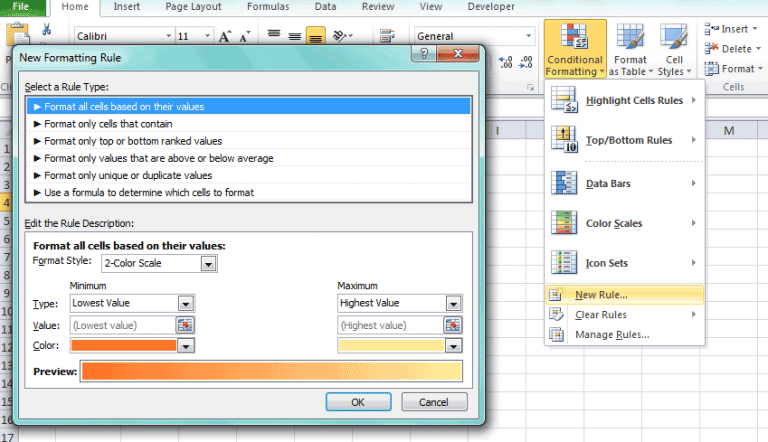Open the Minimum Type dropdown
This screenshot has width=768, height=442.
coord(185,303)
